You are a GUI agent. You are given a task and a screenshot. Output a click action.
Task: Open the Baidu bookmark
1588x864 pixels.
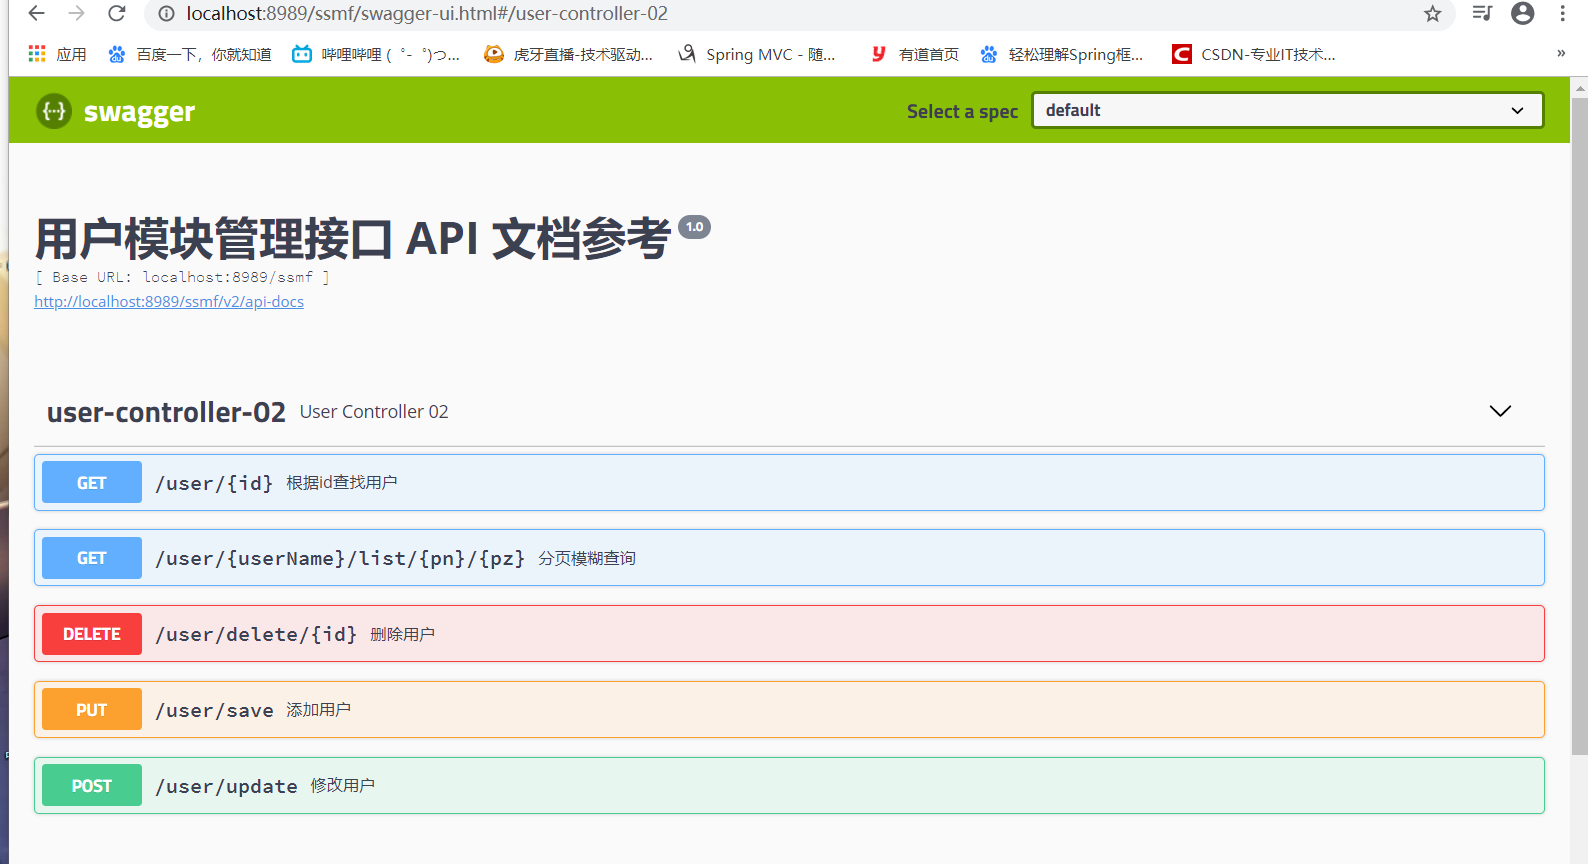point(190,54)
